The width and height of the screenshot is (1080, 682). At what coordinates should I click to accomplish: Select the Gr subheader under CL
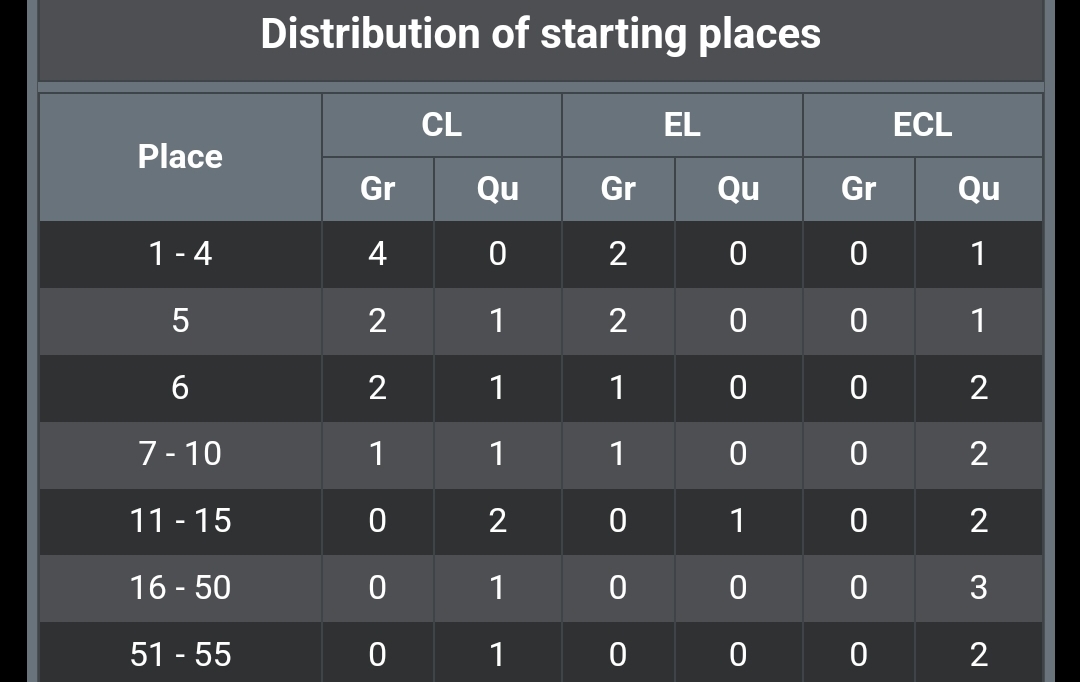point(377,189)
